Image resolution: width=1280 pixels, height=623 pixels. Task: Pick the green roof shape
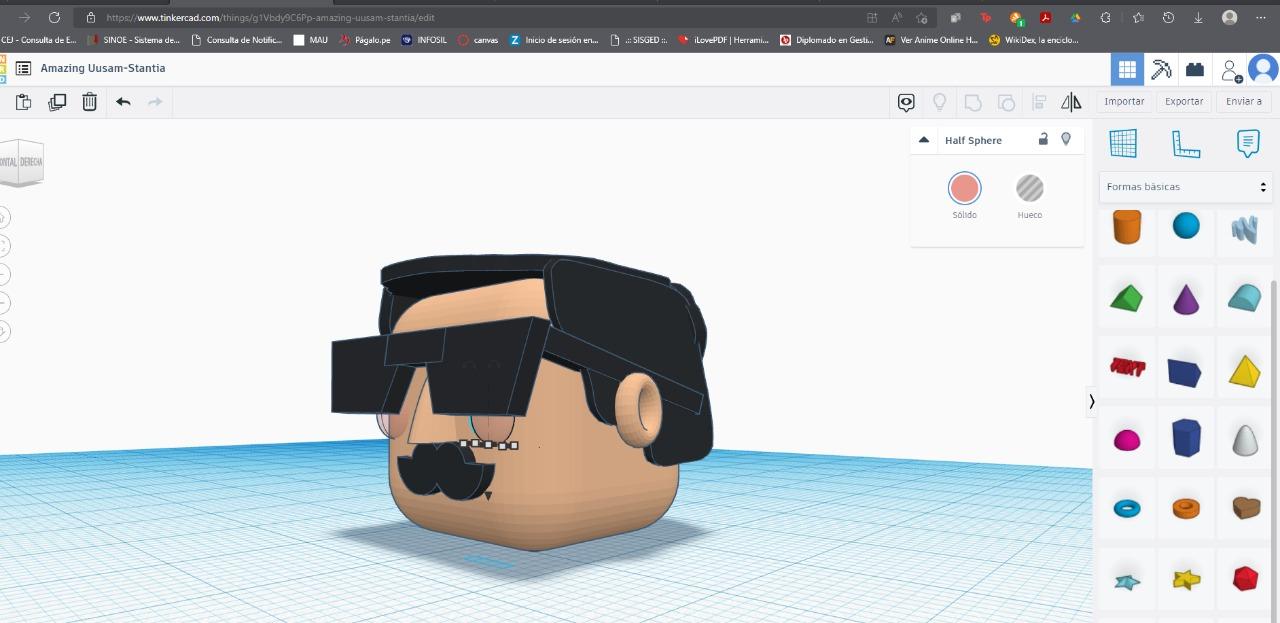[1127, 297]
